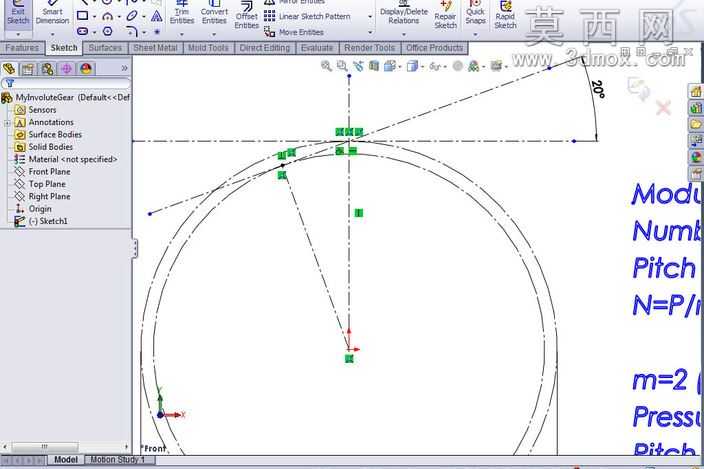Open Display/Delete Relations dropdown arrow
The width and height of the screenshot is (704, 469).
point(404,34)
